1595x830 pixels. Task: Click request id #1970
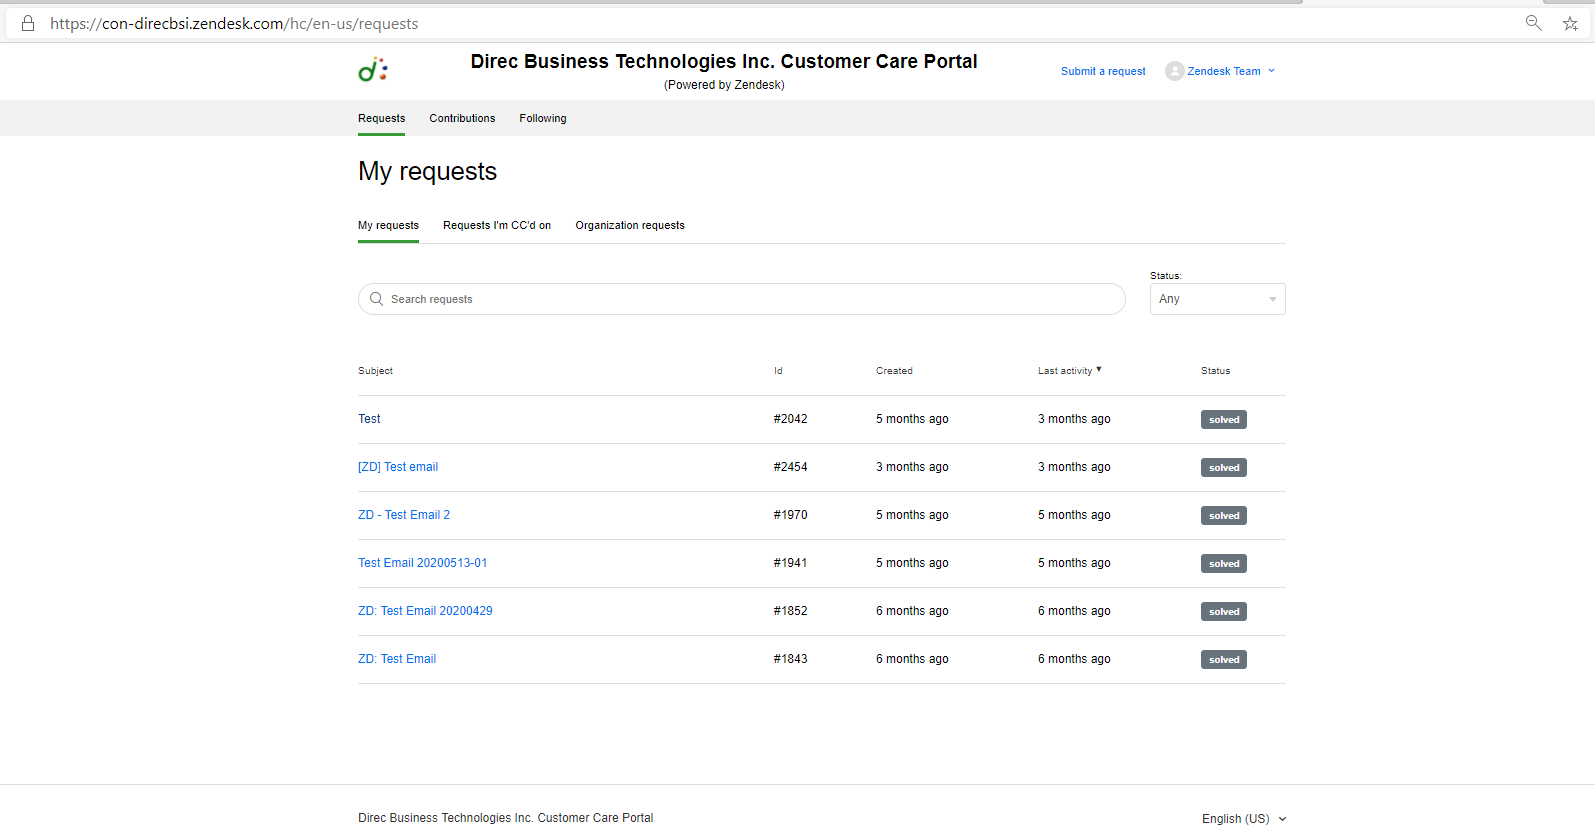click(x=790, y=515)
